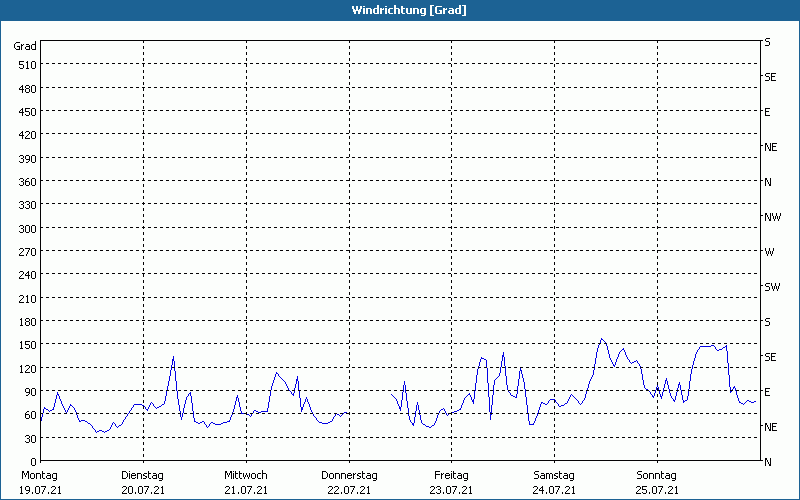Select the 450 y-axis value
Screen dimensions: 800x500
point(28,112)
